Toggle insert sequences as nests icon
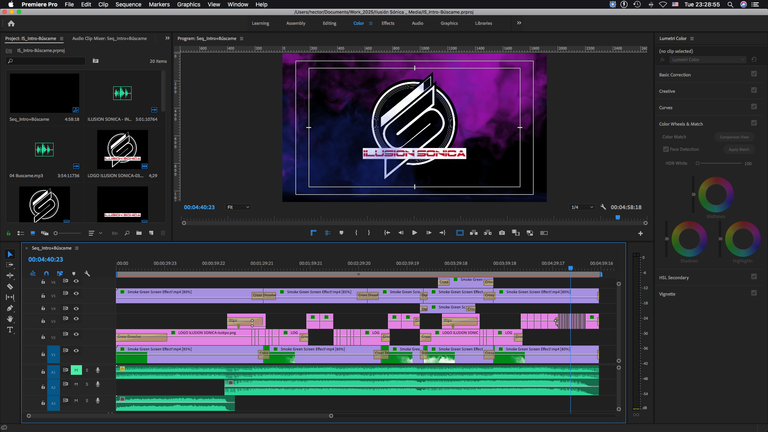The height and width of the screenshot is (432, 768). 32,273
